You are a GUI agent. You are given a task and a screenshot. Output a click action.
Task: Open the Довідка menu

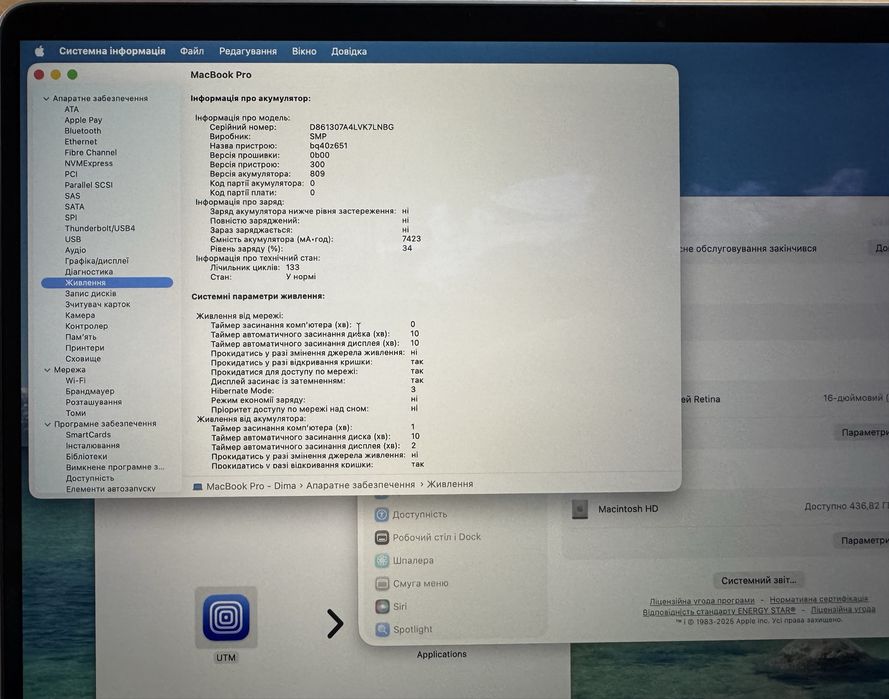tap(349, 51)
